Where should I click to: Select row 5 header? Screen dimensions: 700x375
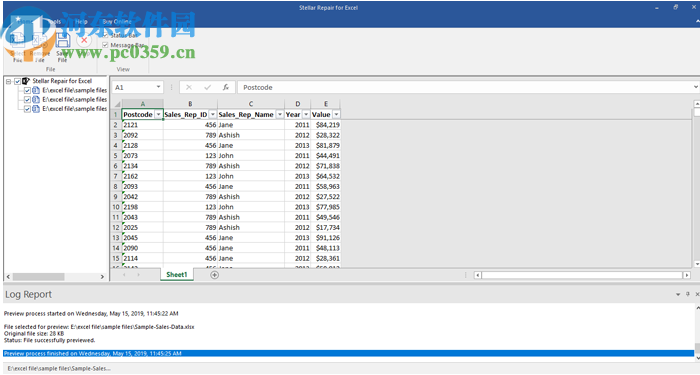(116, 156)
